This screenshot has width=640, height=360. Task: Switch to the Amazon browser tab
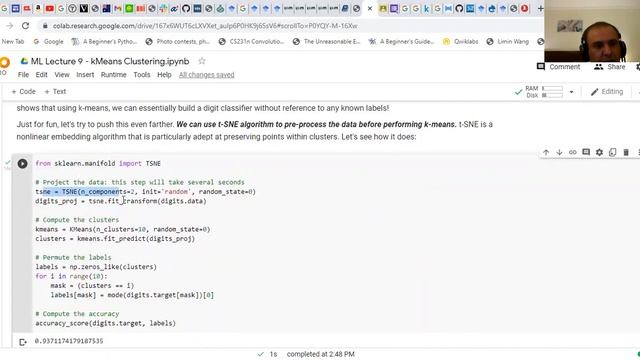coord(38,8)
